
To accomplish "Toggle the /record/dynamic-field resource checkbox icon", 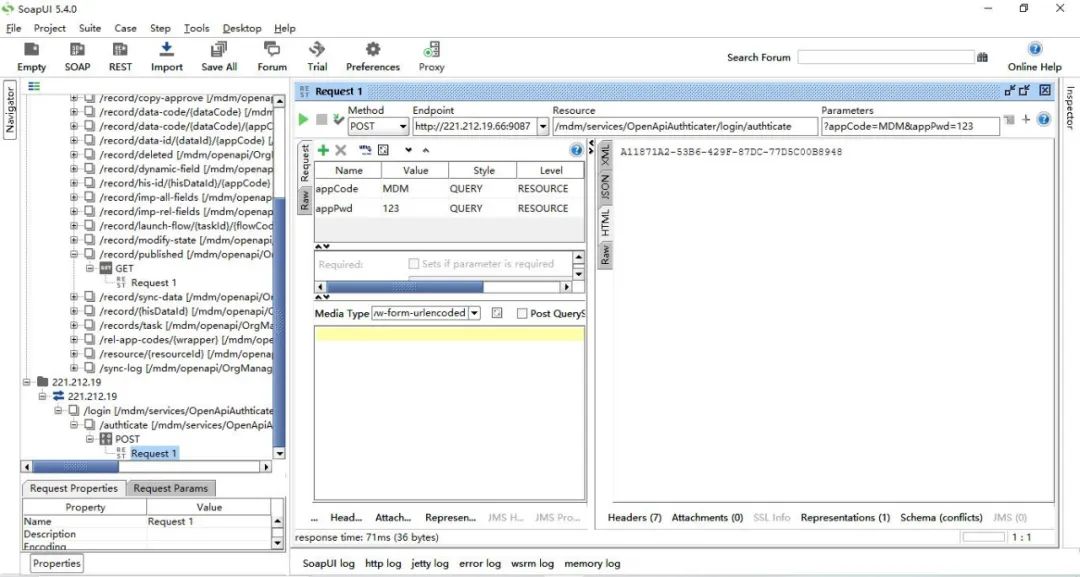I will (x=90, y=169).
